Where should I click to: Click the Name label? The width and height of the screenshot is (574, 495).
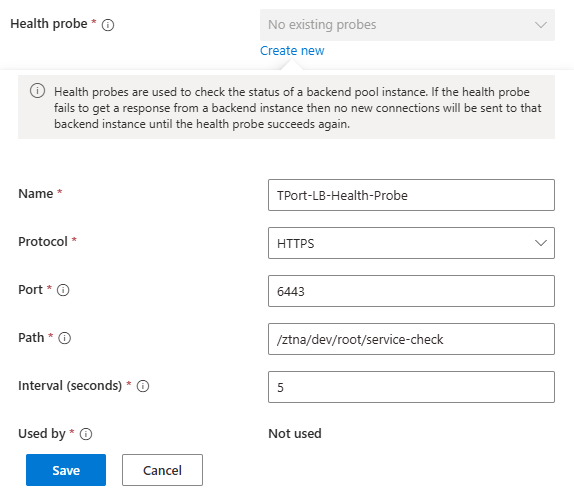pyautogui.click(x=36, y=194)
